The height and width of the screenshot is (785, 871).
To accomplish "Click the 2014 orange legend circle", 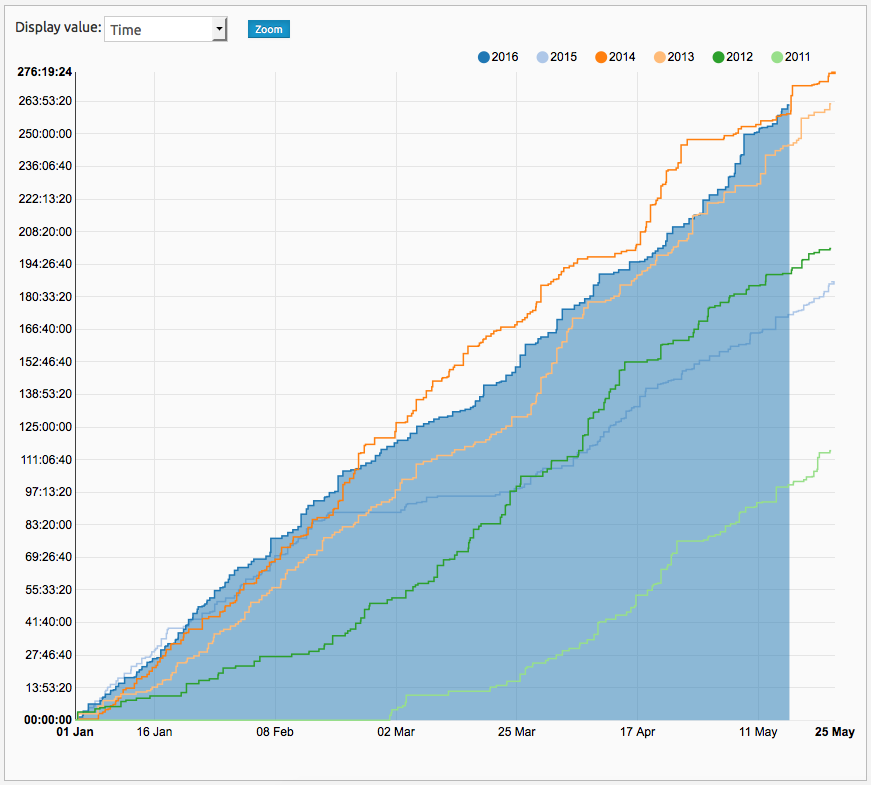I will pyautogui.click(x=602, y=56).
